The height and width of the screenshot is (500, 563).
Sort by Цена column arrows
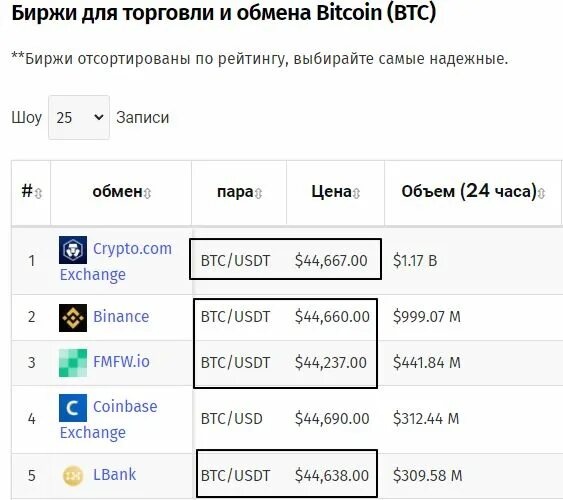click(x=356, y=193)
